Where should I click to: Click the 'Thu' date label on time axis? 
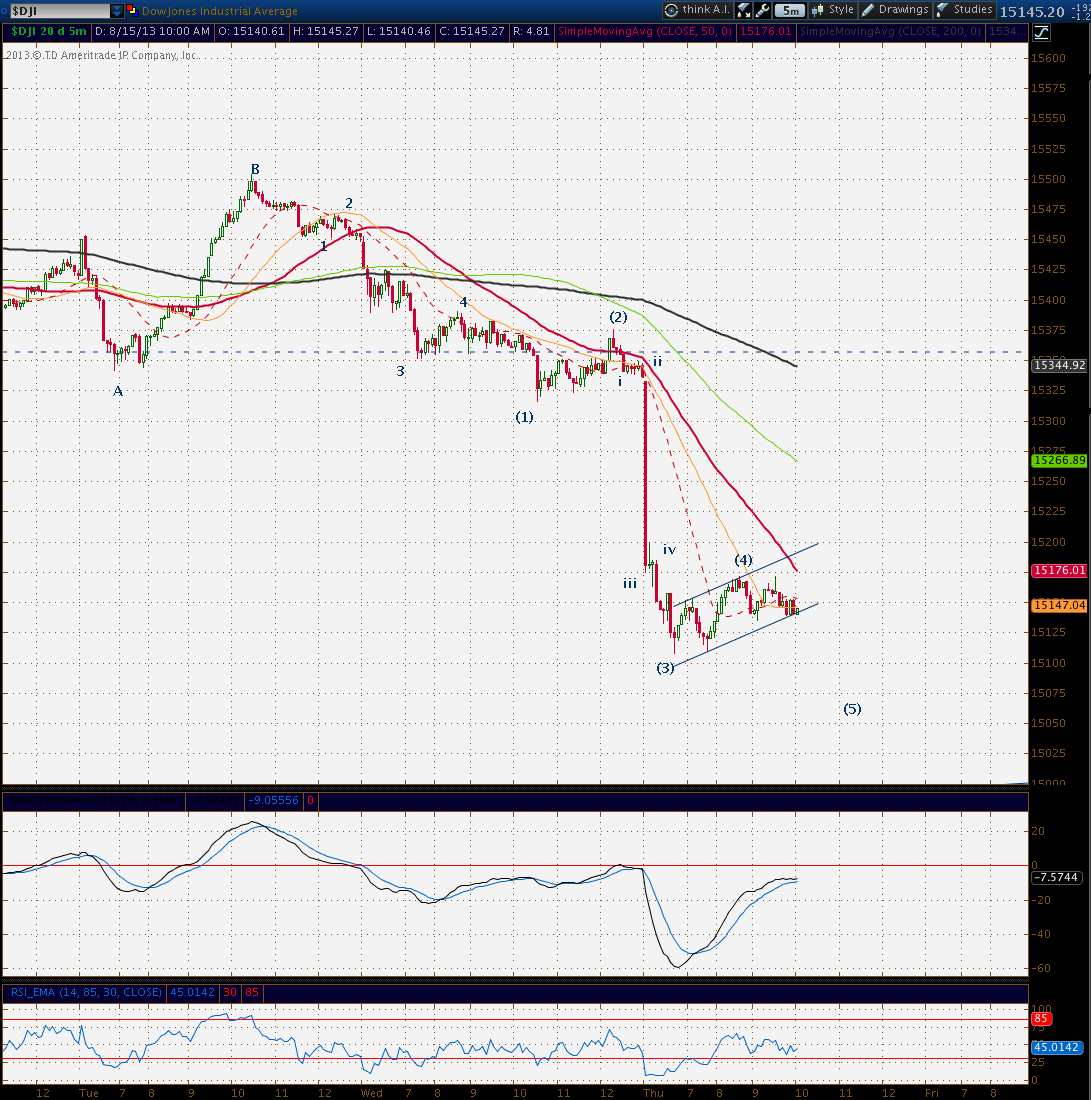(x=653, y=1092)
